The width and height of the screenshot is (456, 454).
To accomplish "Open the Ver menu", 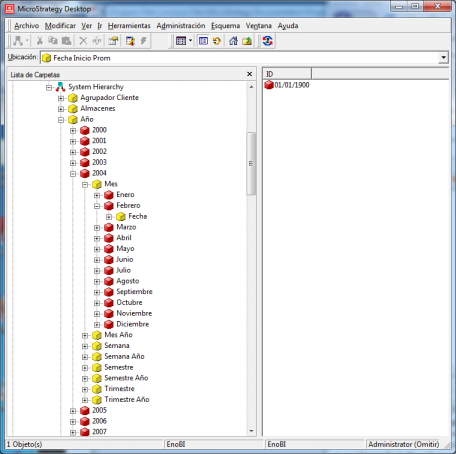I will pos(87,26).
